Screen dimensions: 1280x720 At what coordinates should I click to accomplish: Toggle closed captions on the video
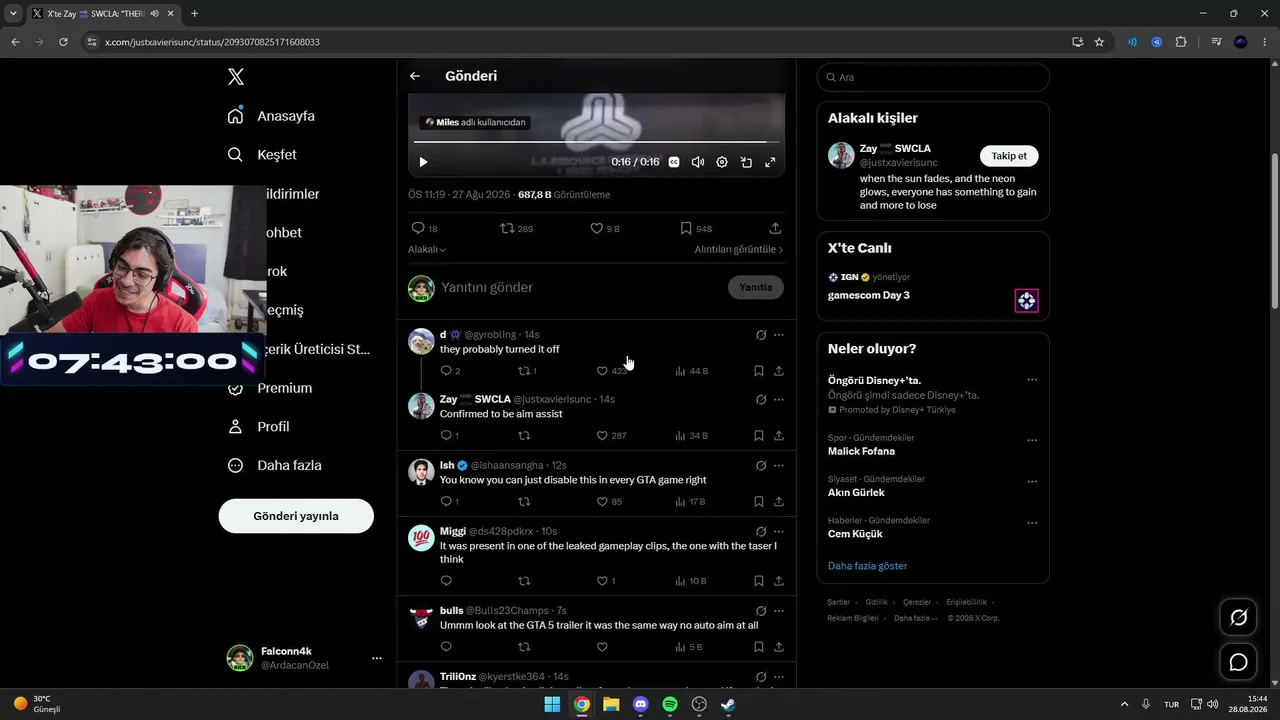point(674,162)
